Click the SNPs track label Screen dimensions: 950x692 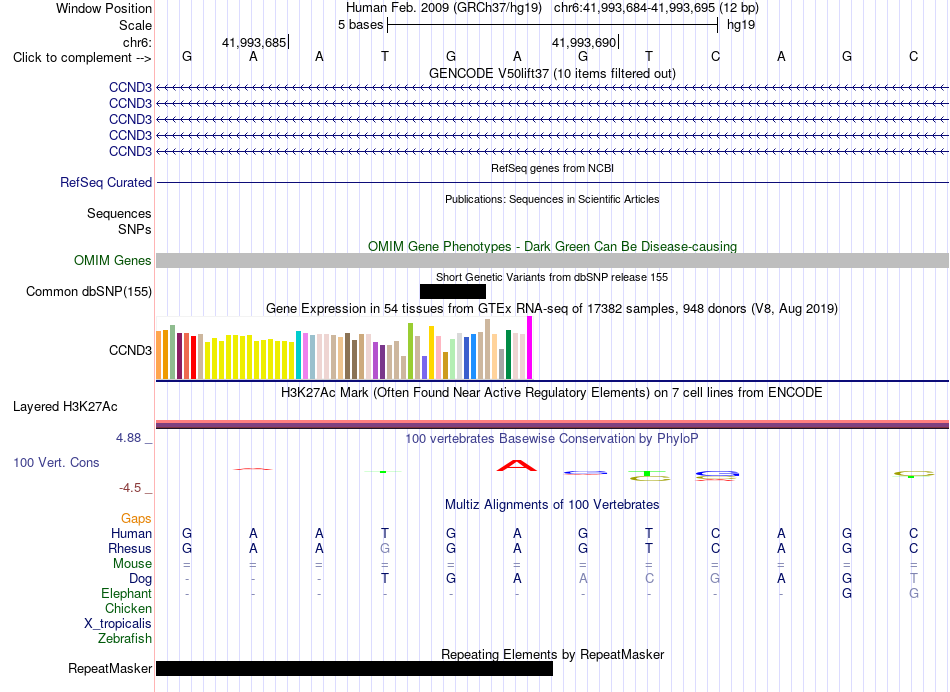tap(135, 229)
